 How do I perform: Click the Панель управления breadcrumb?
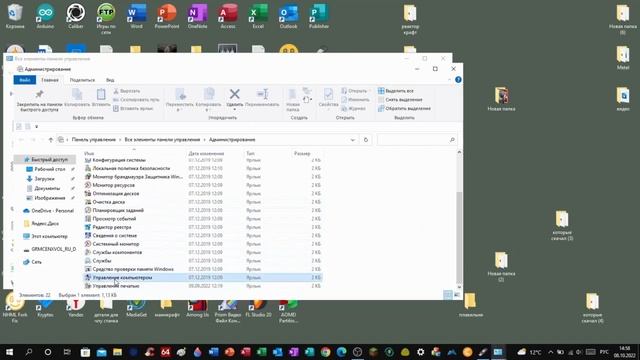[94, 140]
